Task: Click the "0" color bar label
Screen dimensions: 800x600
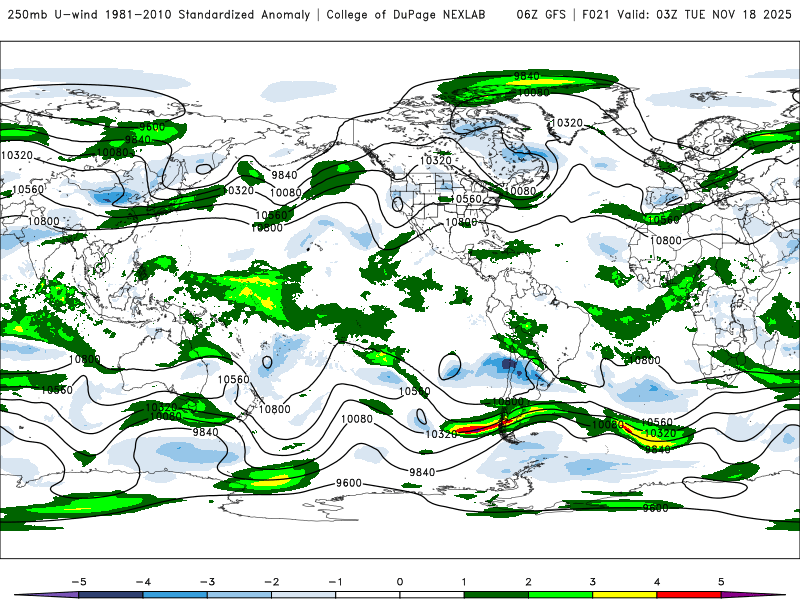Action: (400, 582)
